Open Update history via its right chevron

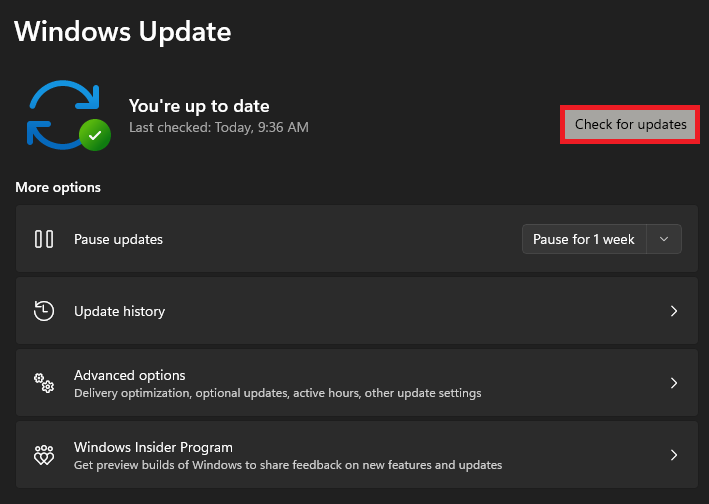pyautogui.click(x=674, y=311)
